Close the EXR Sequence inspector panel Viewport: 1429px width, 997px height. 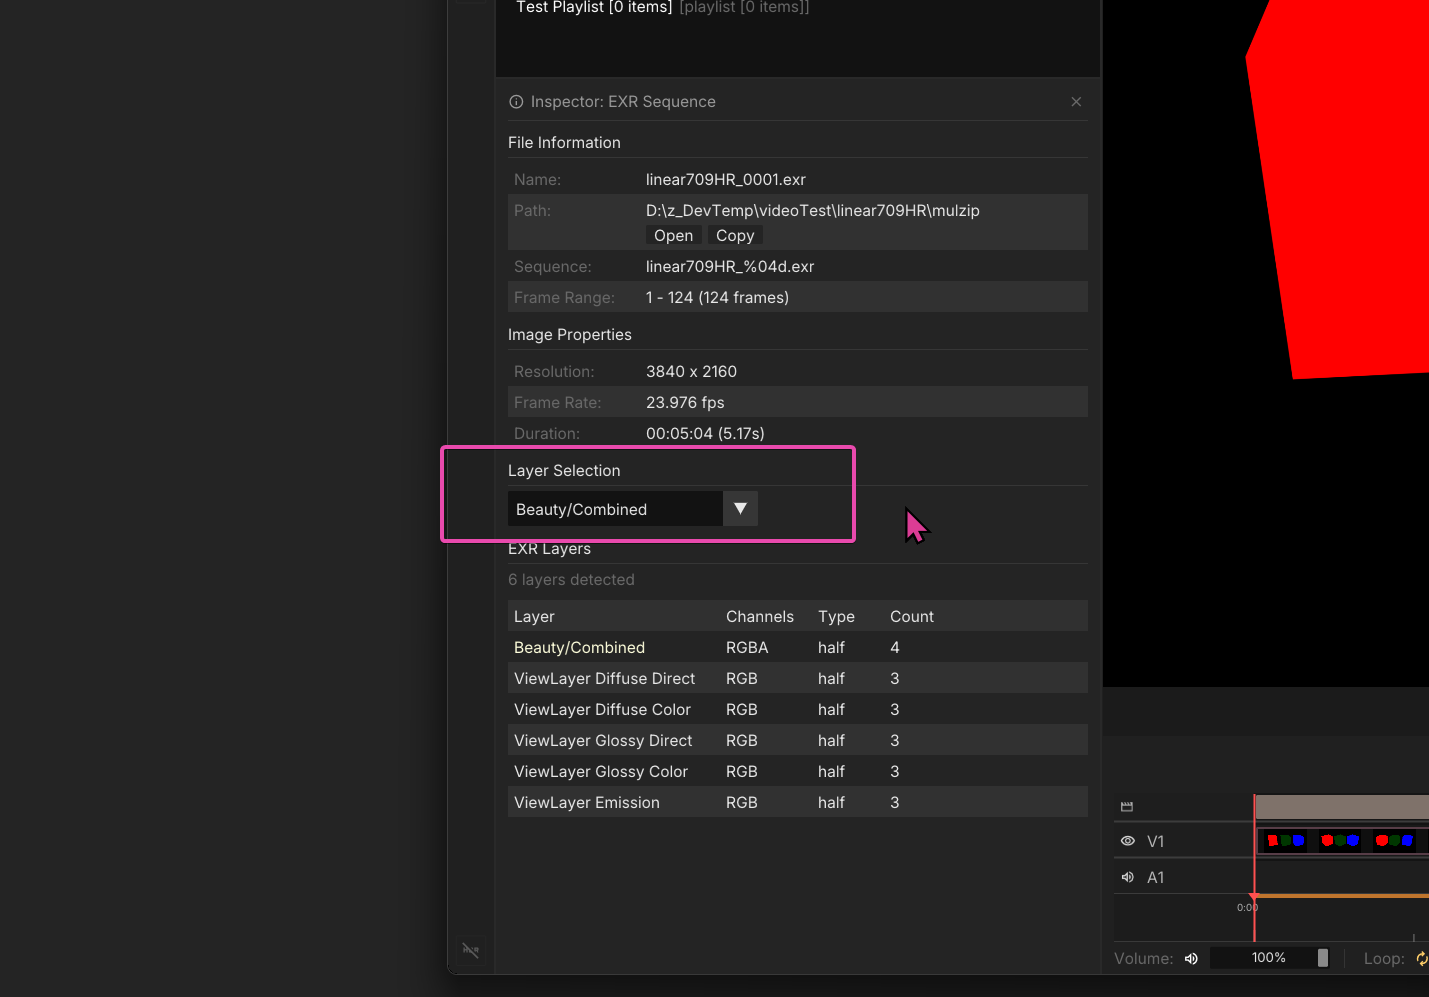pyautogui.click(x=1076, y=102)
